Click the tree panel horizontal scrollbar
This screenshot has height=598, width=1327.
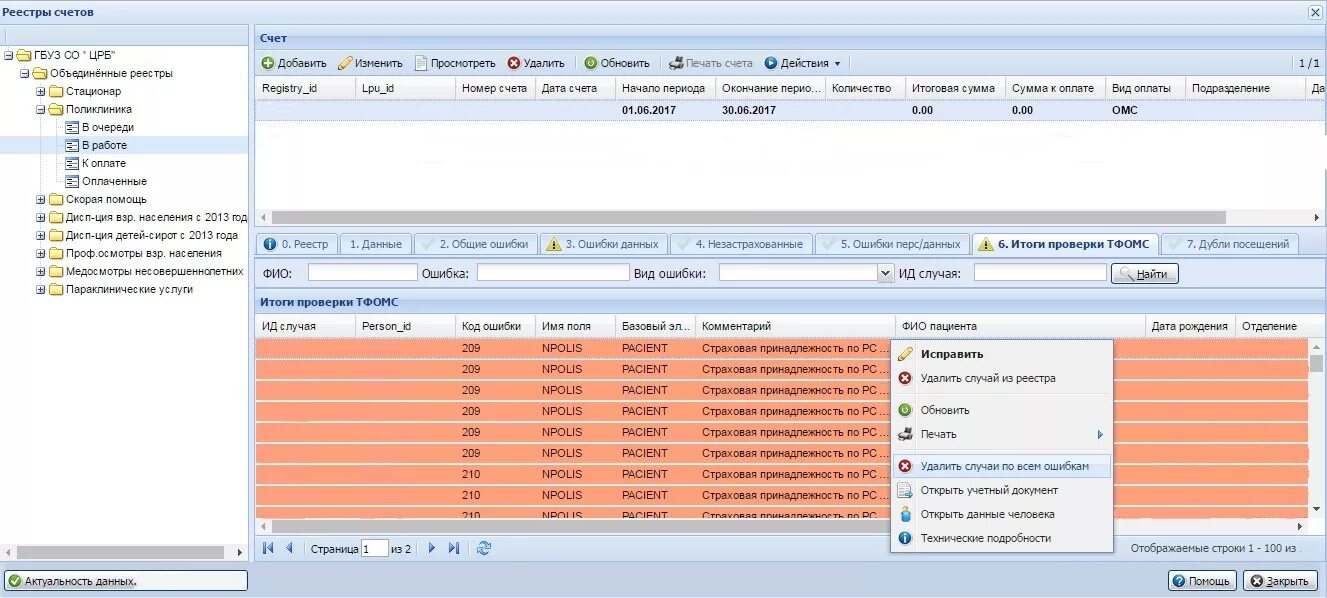tap(120, 552)
